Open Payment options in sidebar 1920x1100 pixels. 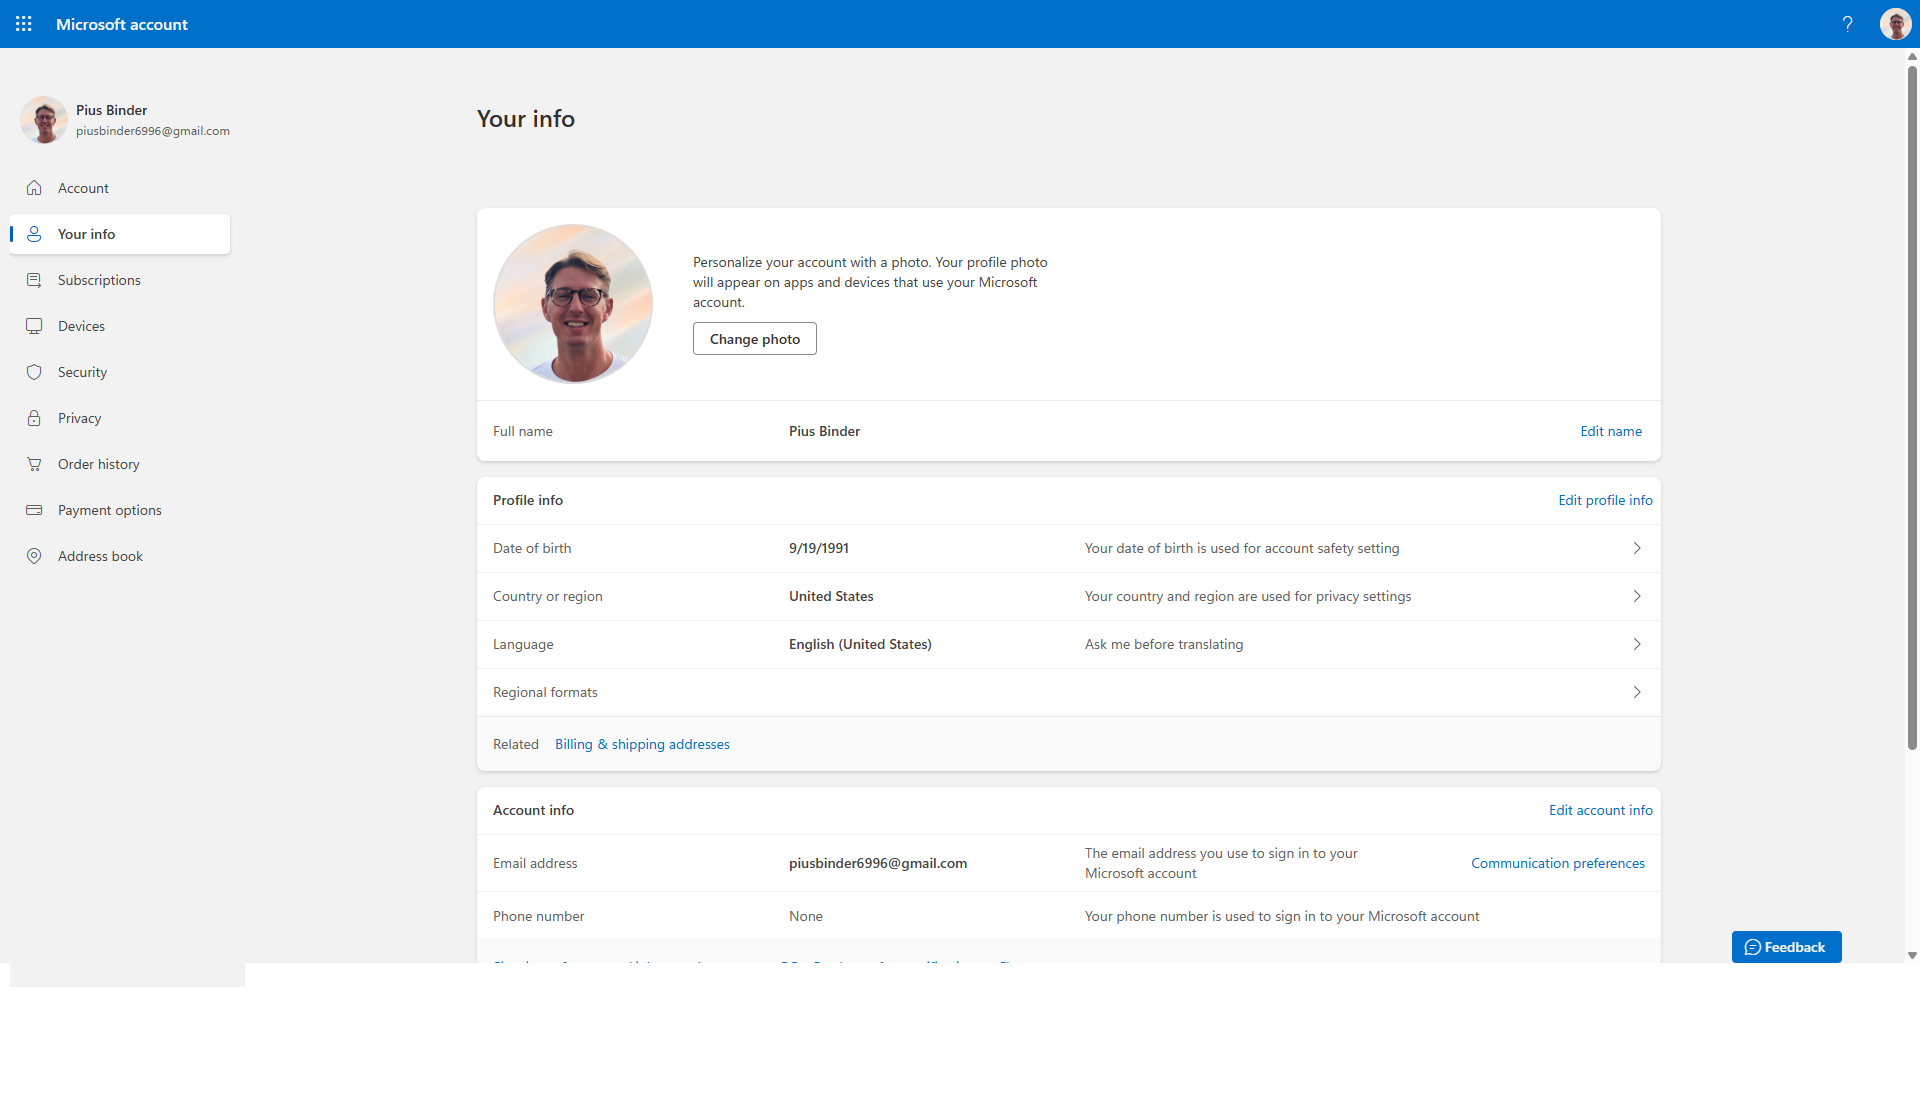click(109, 510)
